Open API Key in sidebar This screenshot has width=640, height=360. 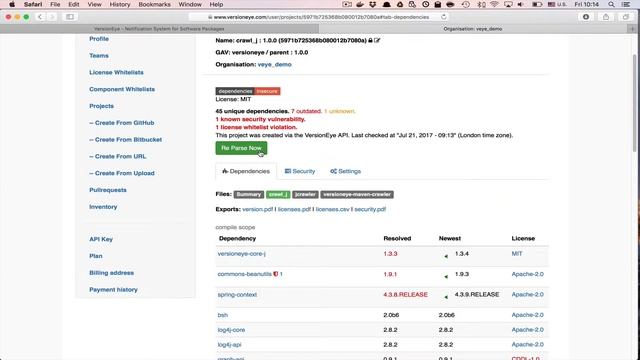point(101,239)
